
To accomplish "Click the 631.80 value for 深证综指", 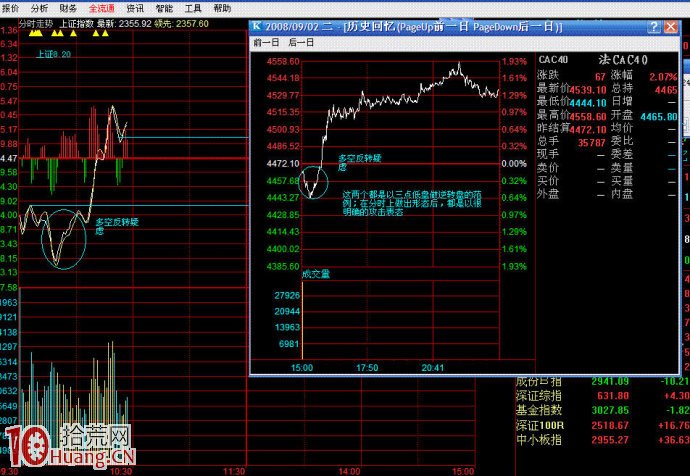I will [x=613, y=396].
